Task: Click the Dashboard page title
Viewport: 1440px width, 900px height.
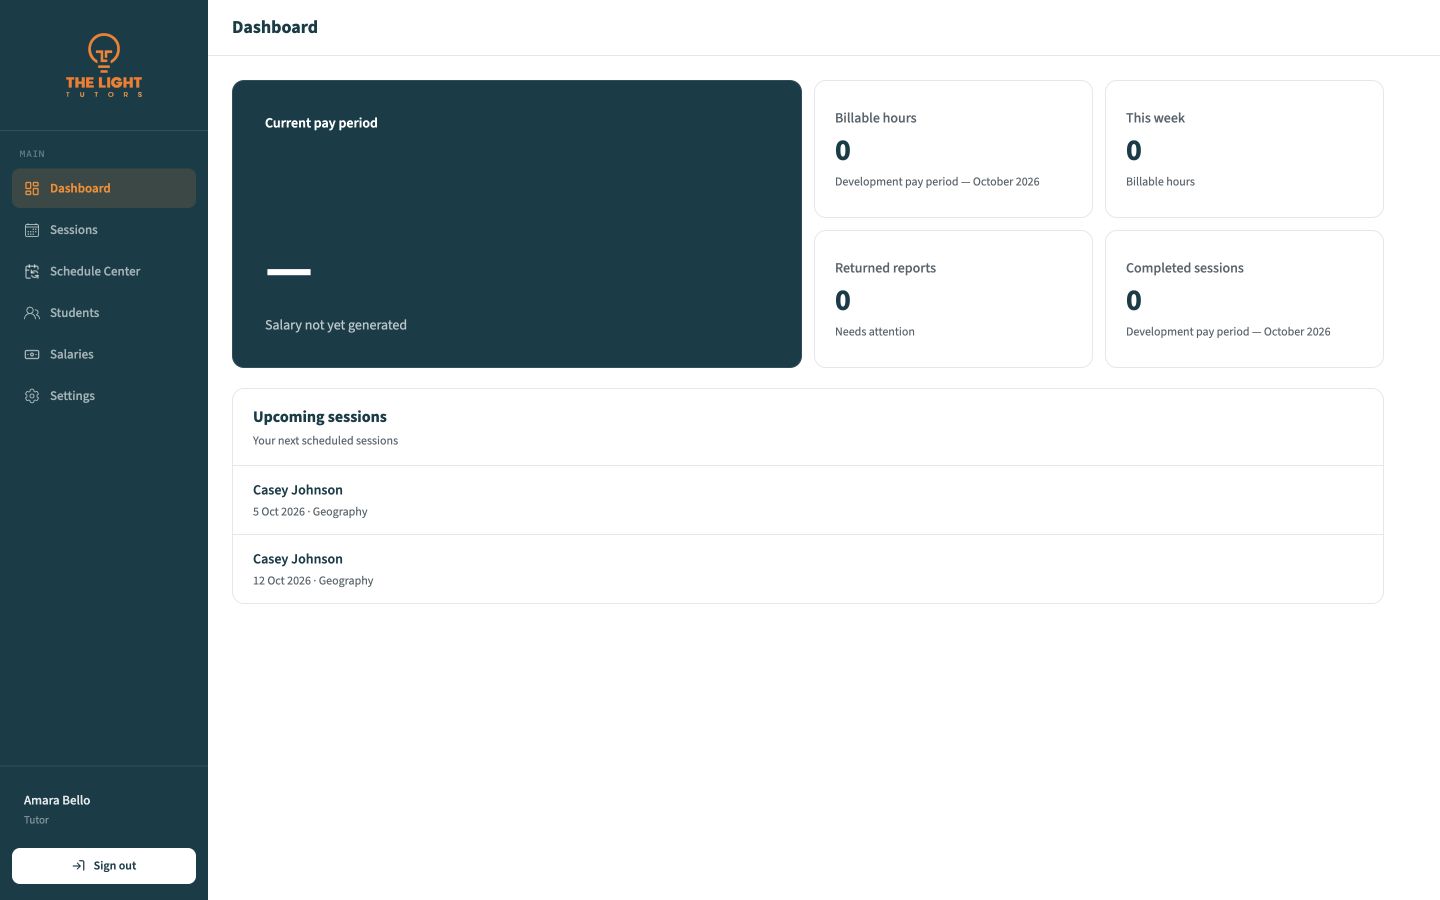Action: coord(275,27)
